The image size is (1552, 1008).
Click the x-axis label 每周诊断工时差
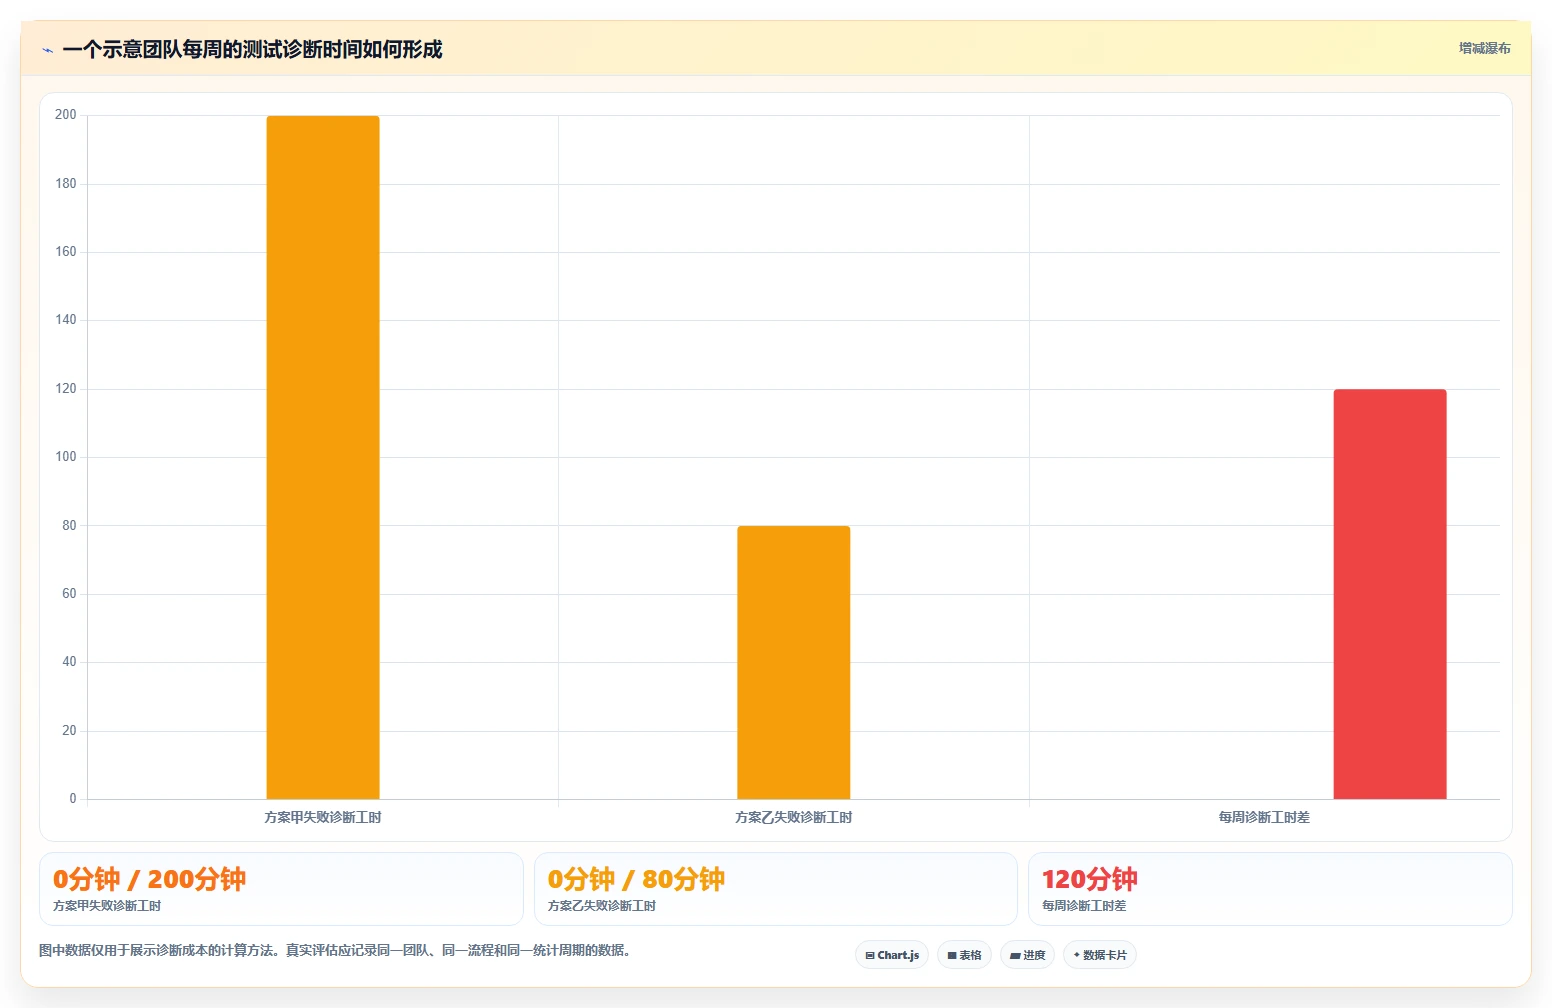pyautogui.click(x=1264, y=817)
